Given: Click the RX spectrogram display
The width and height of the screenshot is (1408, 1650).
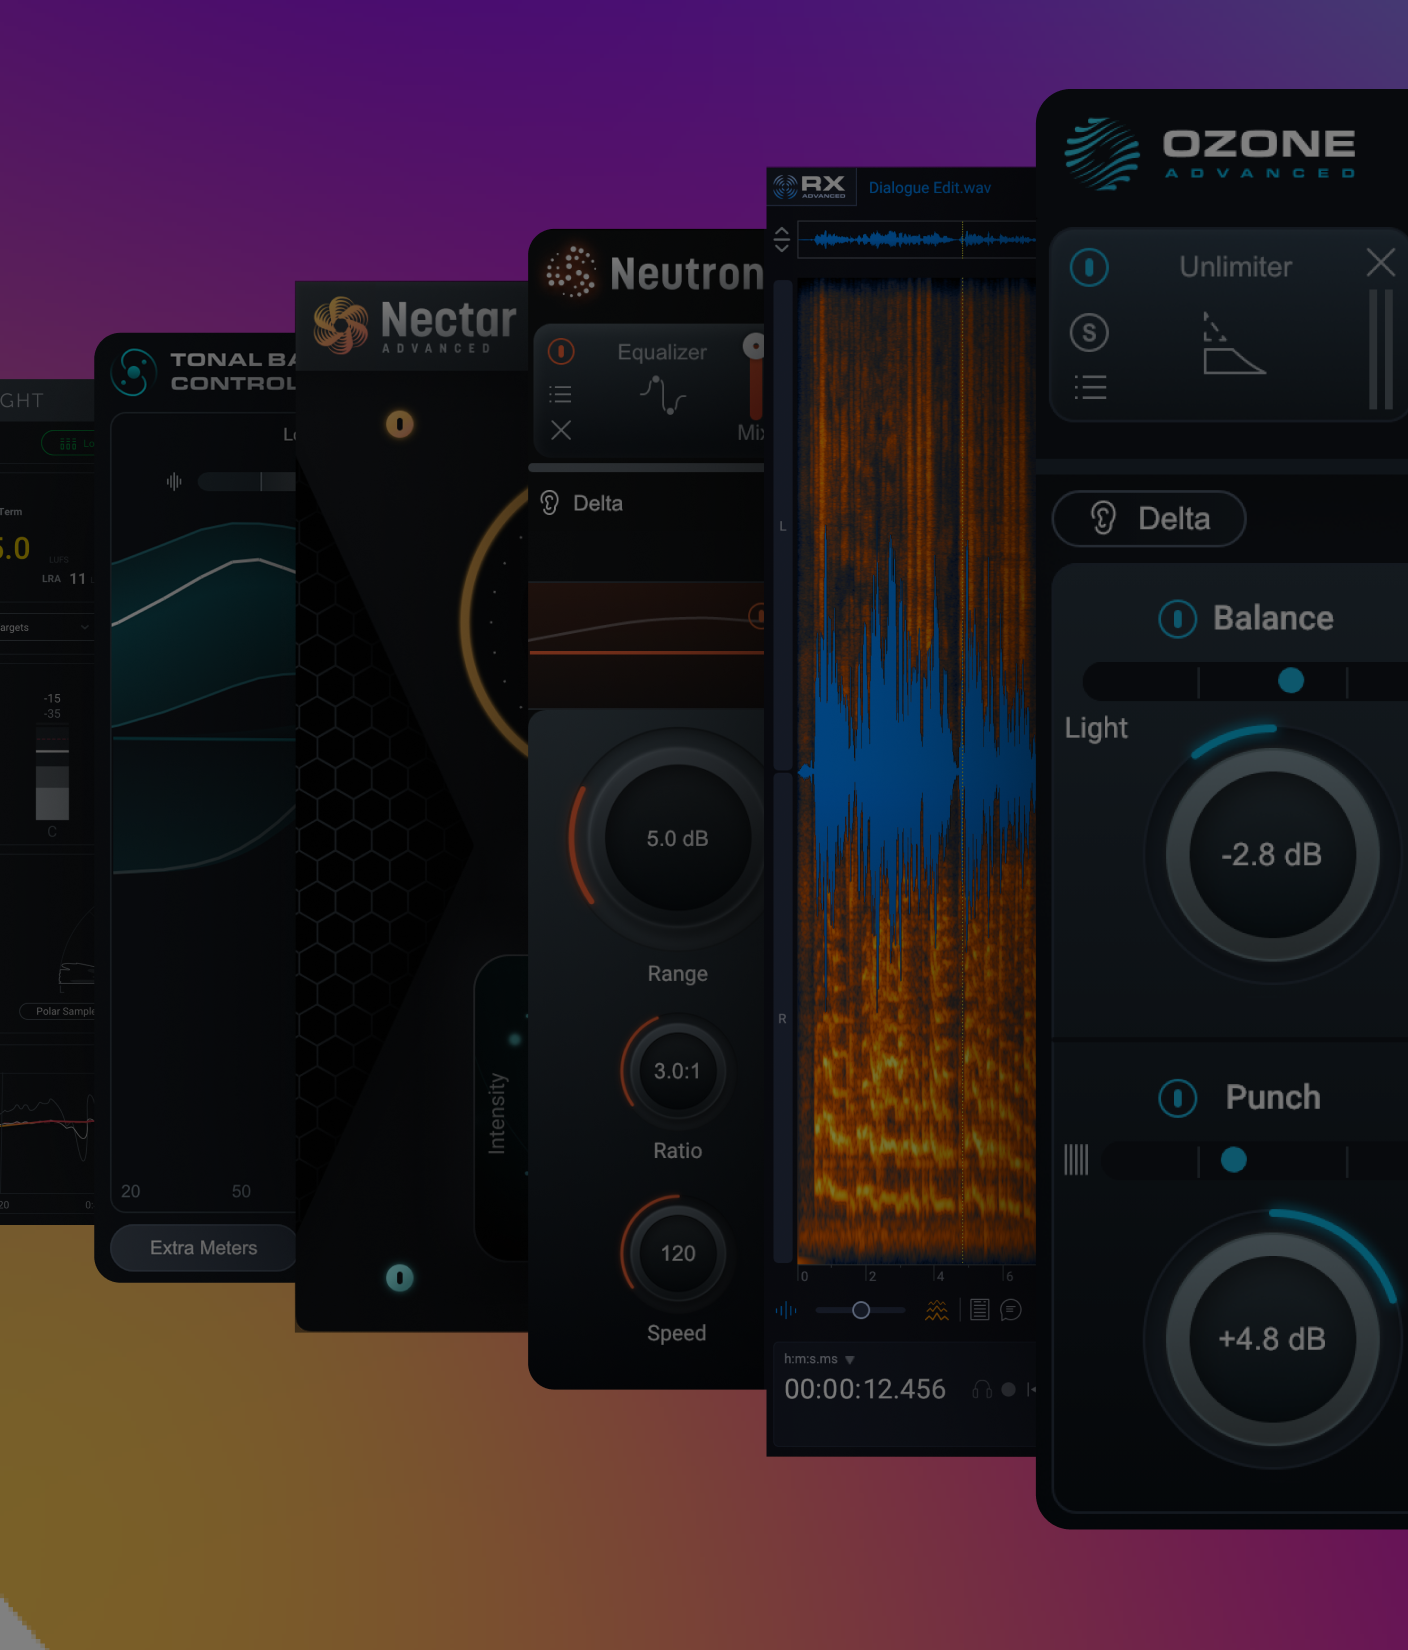Looking at the screenshot, I should (916, 770).
